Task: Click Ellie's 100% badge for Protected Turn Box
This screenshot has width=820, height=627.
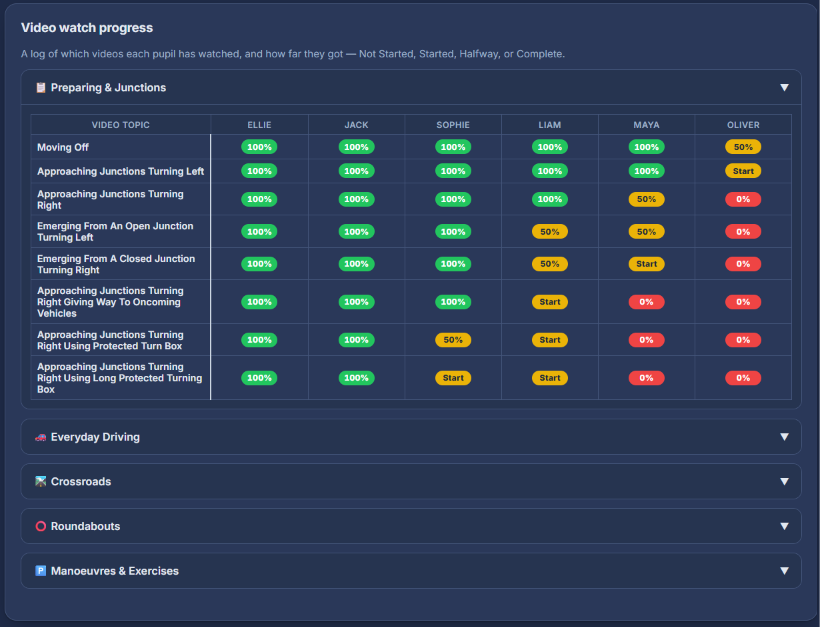Action: (x=259, y=340)
